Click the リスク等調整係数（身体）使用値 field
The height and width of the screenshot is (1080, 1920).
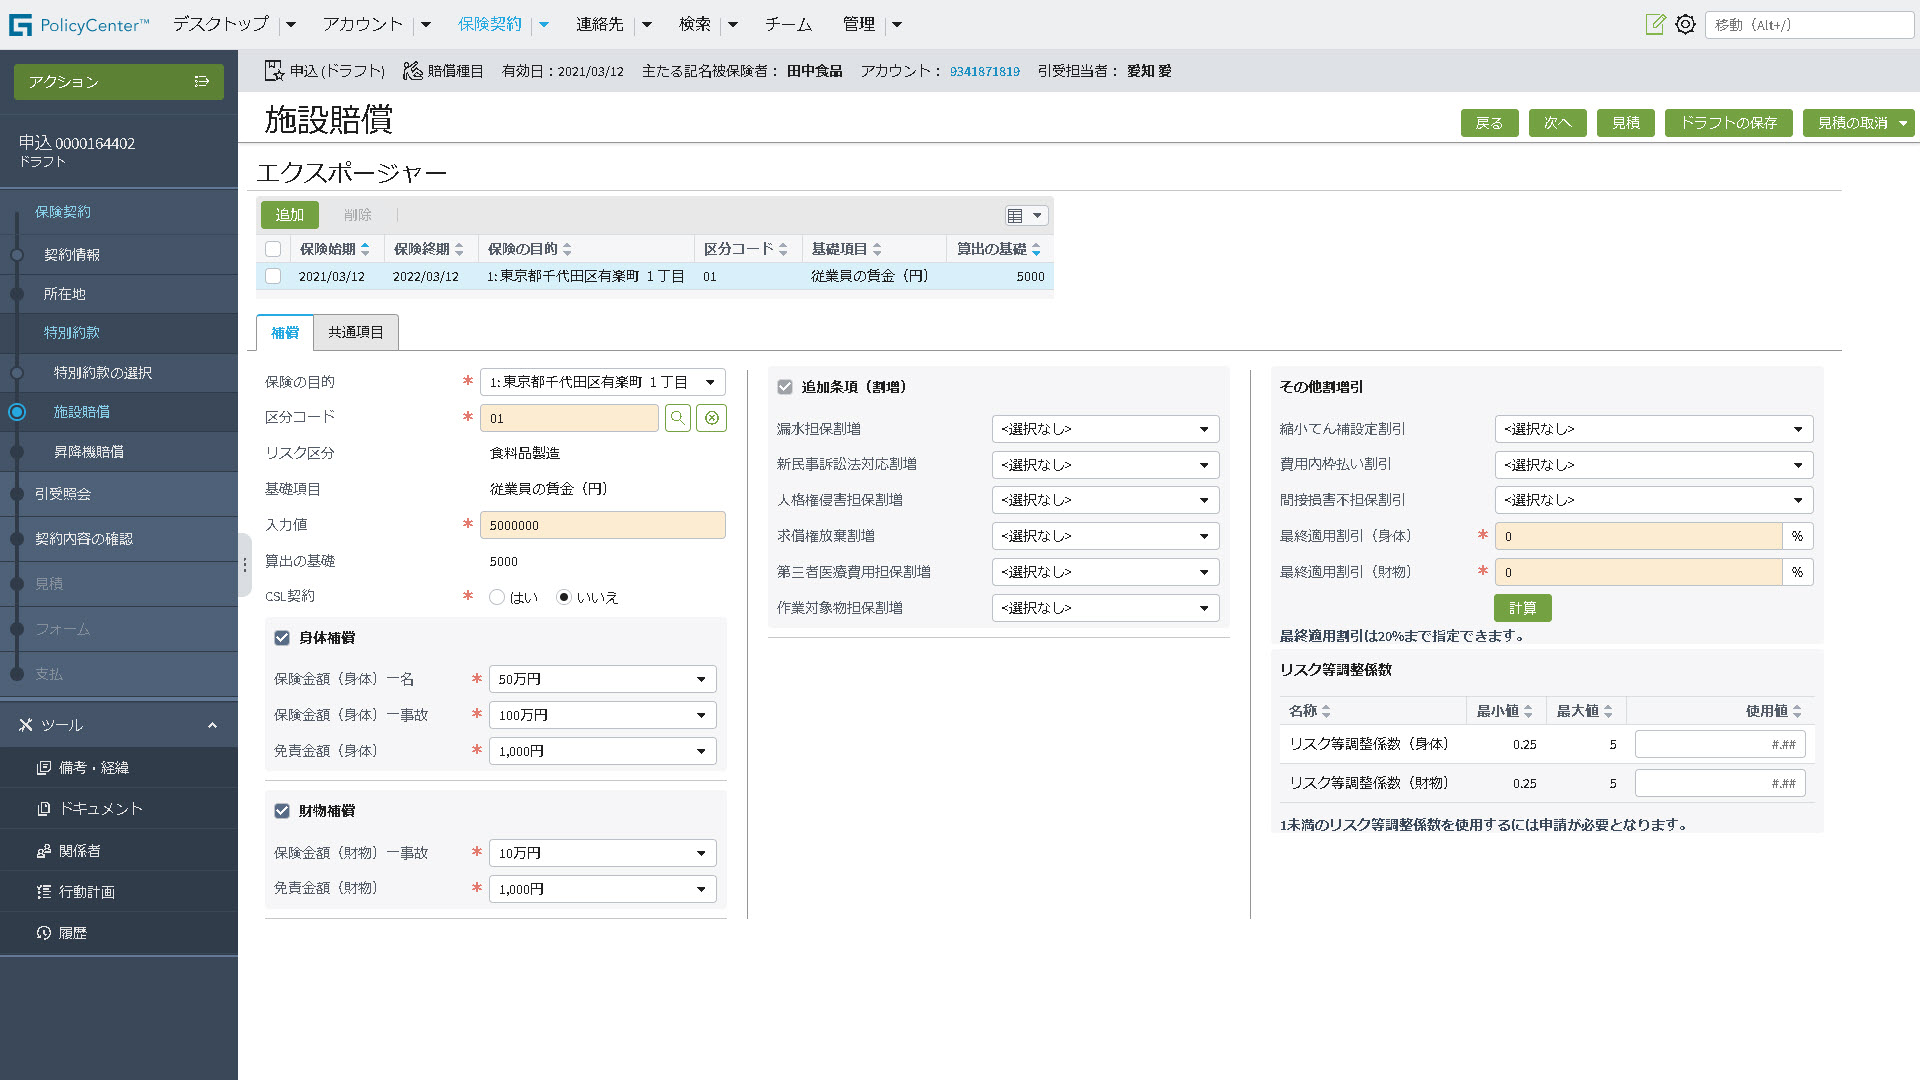pos(1719,744)
